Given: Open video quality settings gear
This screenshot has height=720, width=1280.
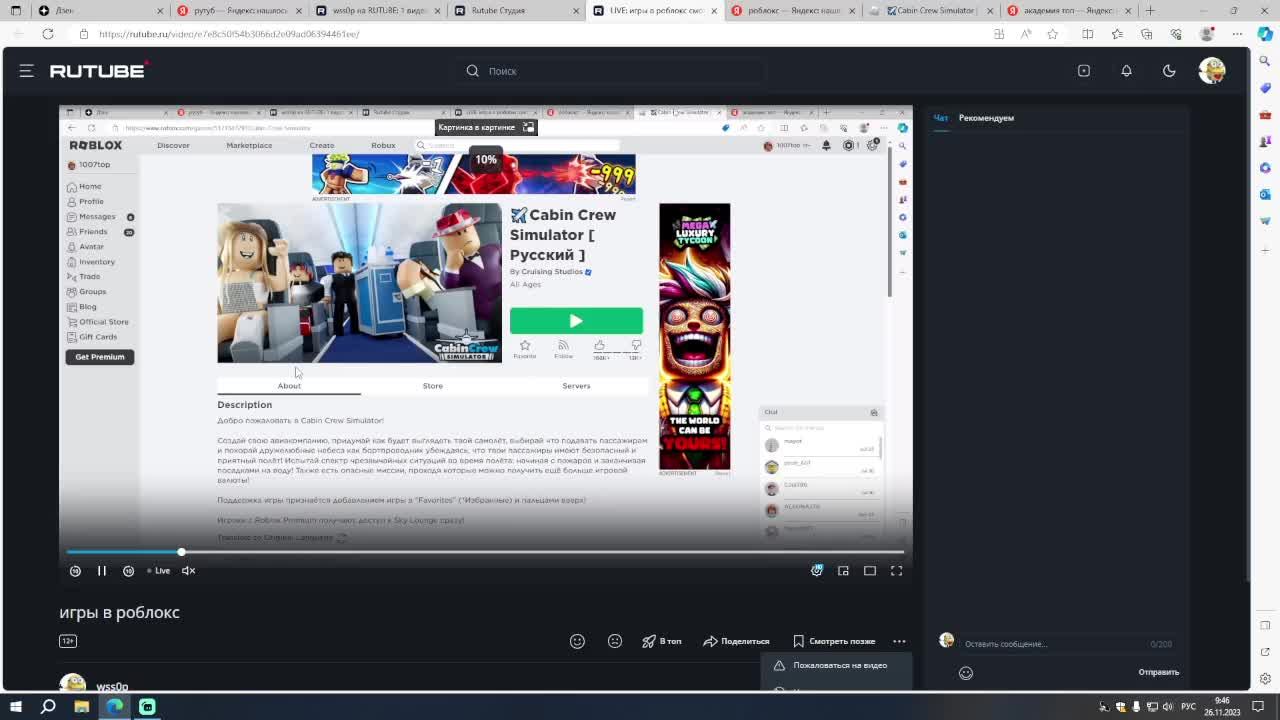Looking at the screenshot, I should pos(817,570).
